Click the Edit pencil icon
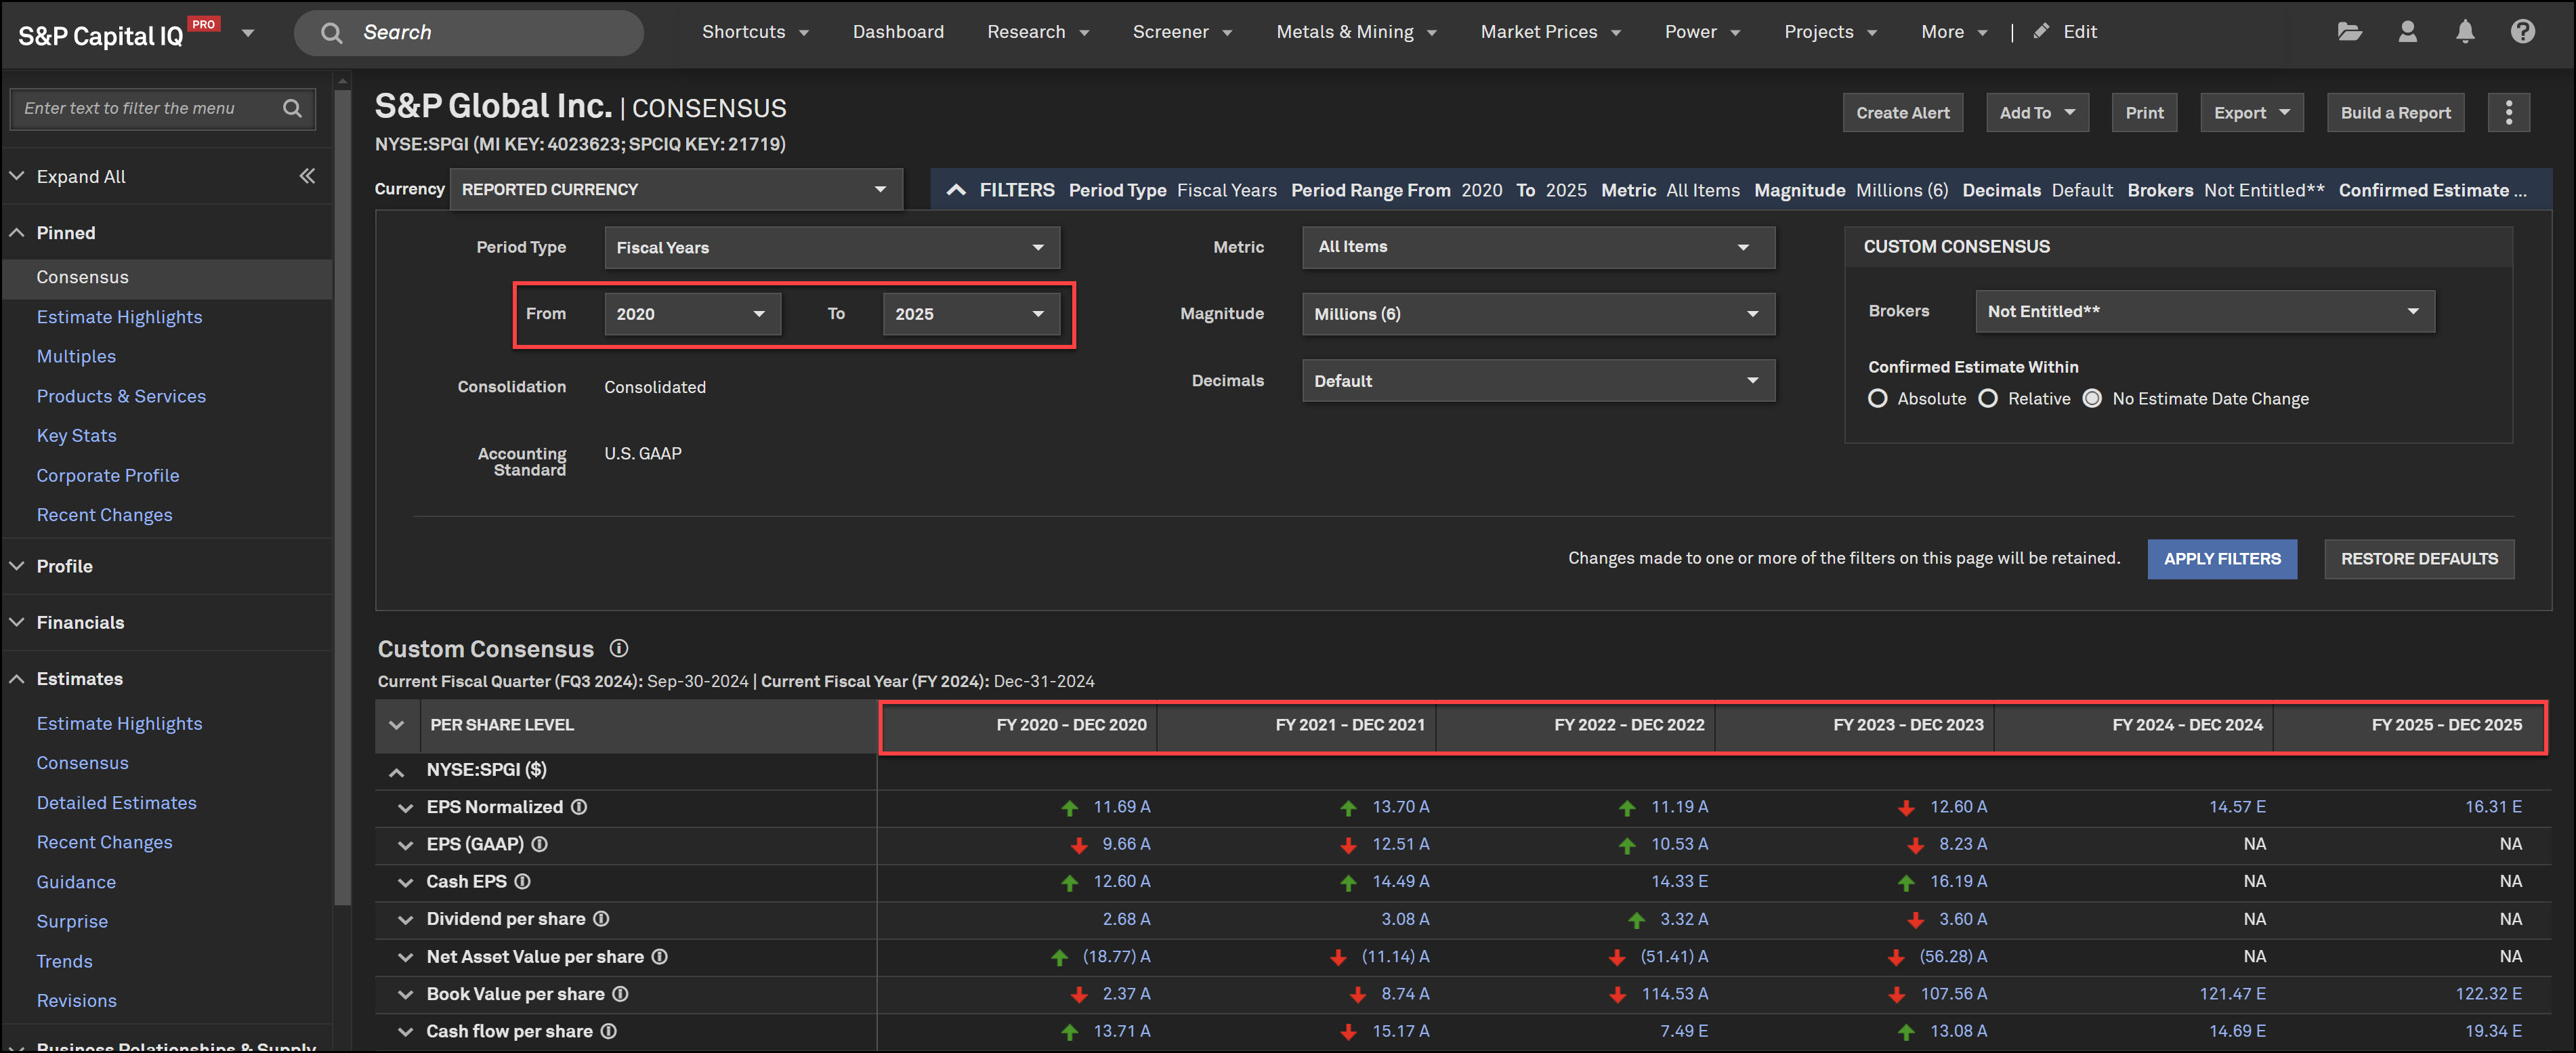Image resolution: width=2576 pixels, height=1053 pixels. (x=2041, y=32)
